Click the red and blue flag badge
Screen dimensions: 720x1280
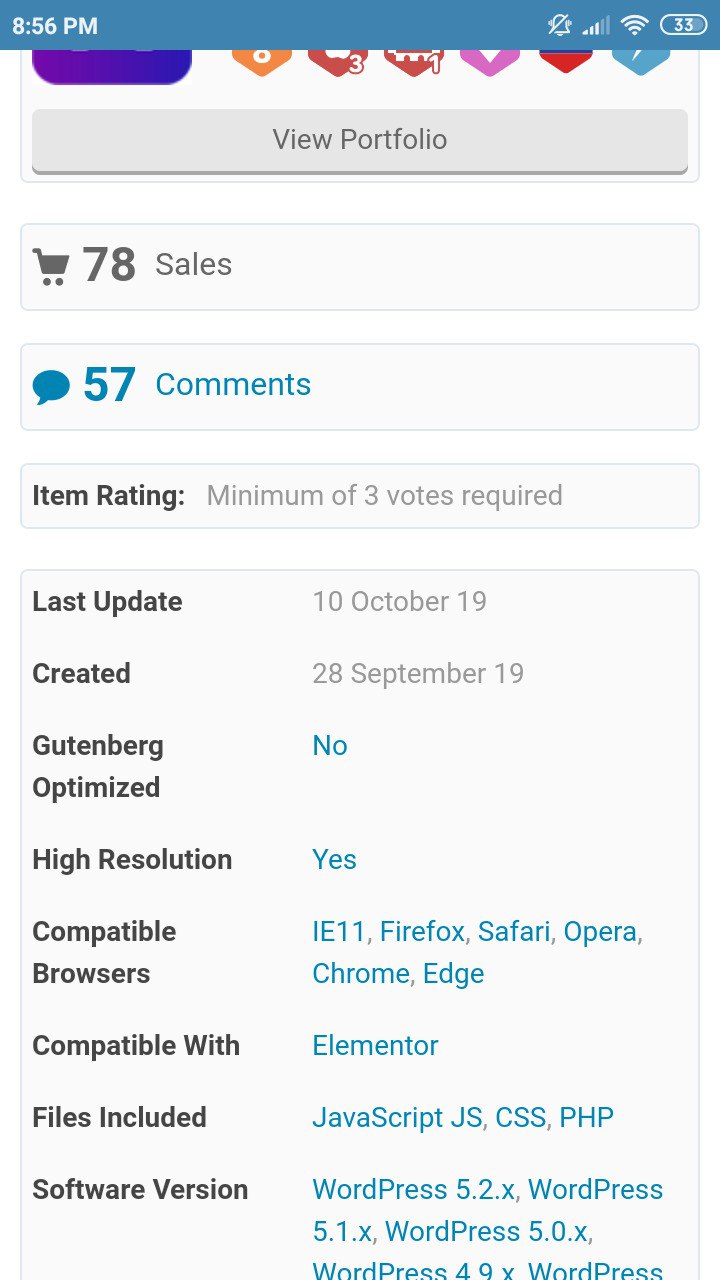point(566,62)
